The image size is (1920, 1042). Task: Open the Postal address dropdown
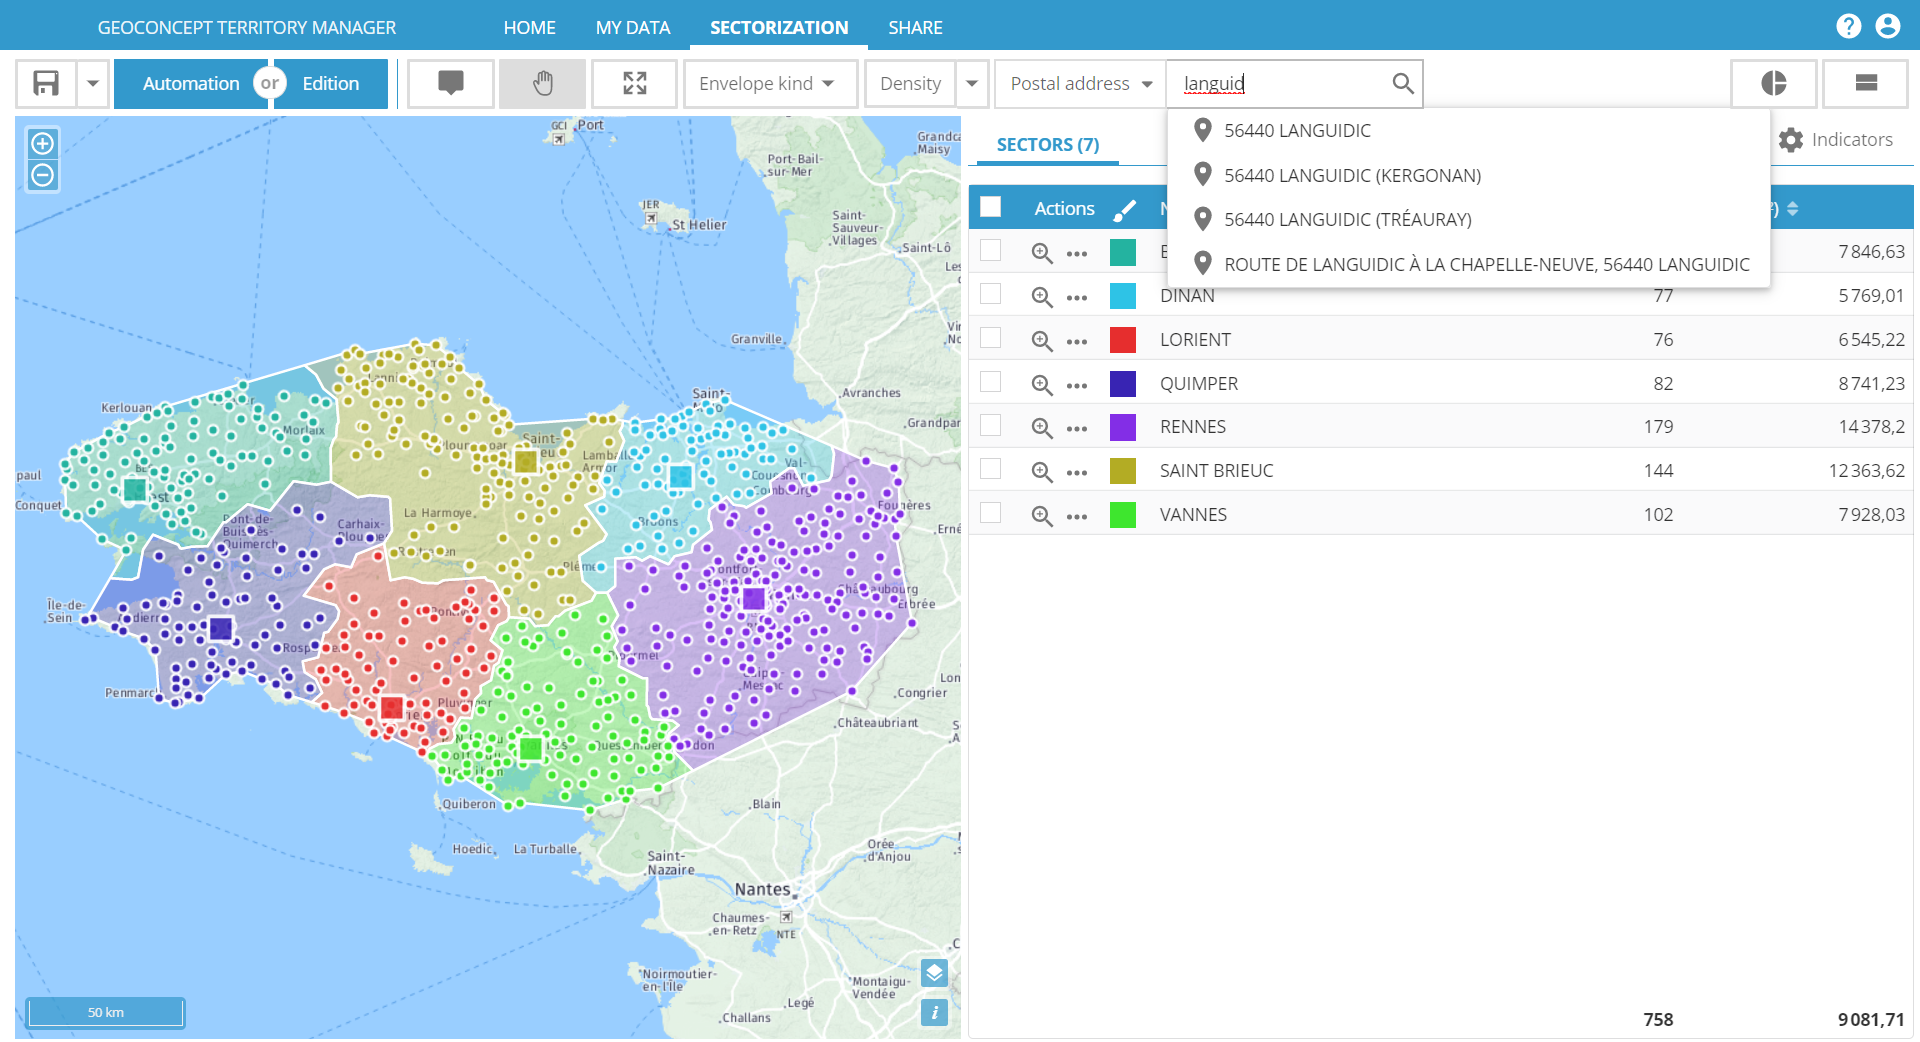(x=1080, y=83)
